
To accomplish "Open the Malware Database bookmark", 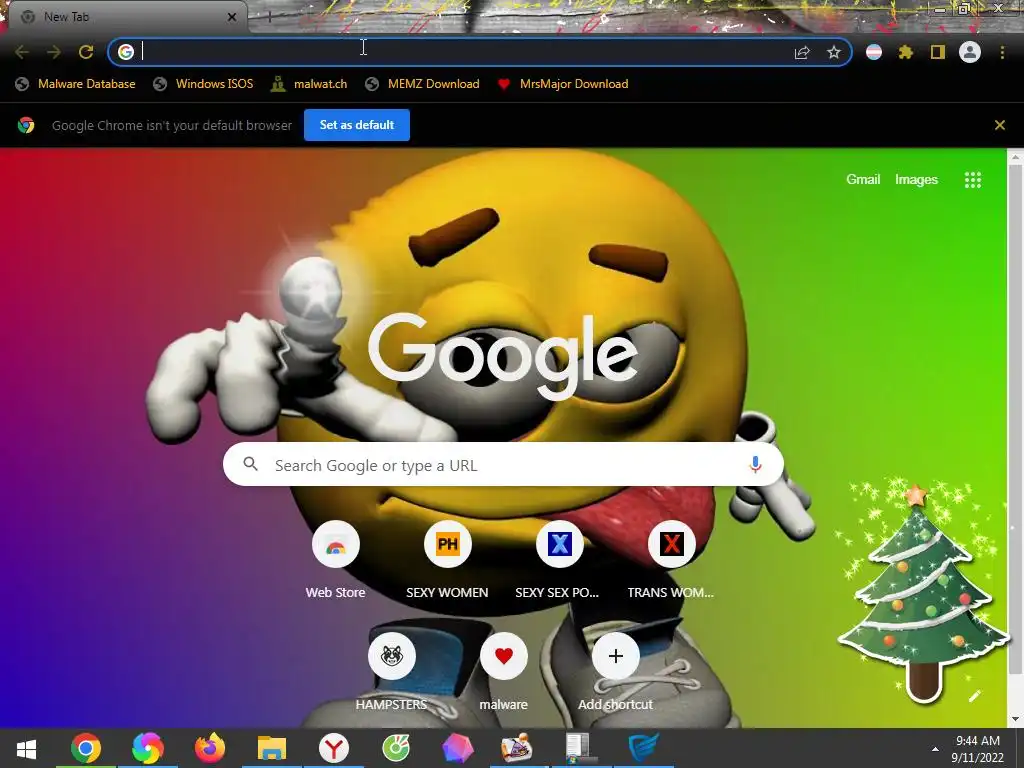I will pyautogui.click(x=75, y=84).
